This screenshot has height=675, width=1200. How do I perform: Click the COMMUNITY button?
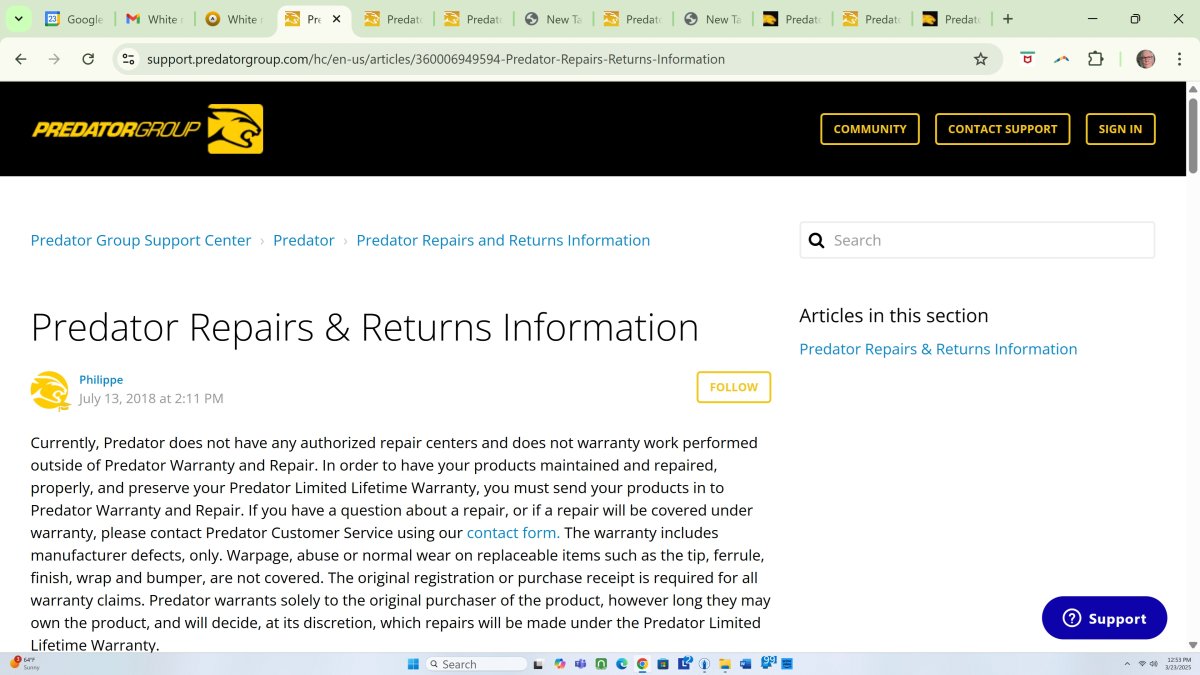[x=869, y=129]
